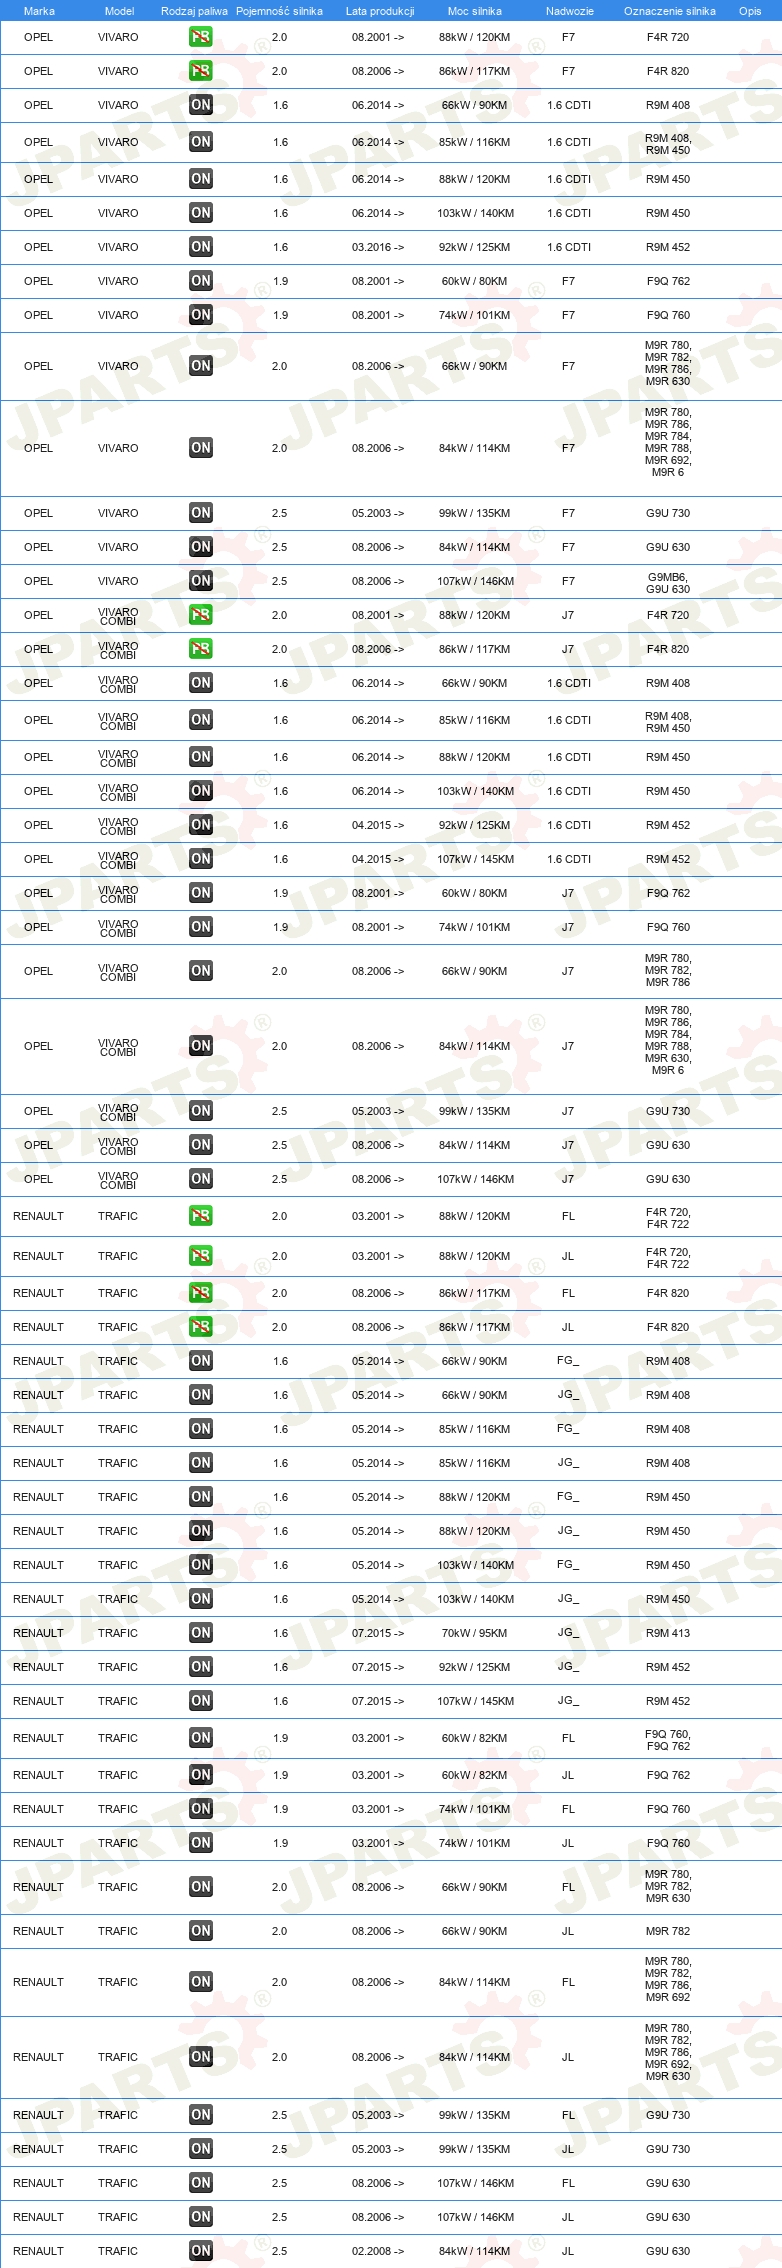Image resolution: width=782 pixels, height=2268 pixels.
Task: Select the 02.2008 -> production date cell
Action: click(x=378, y=2251)
